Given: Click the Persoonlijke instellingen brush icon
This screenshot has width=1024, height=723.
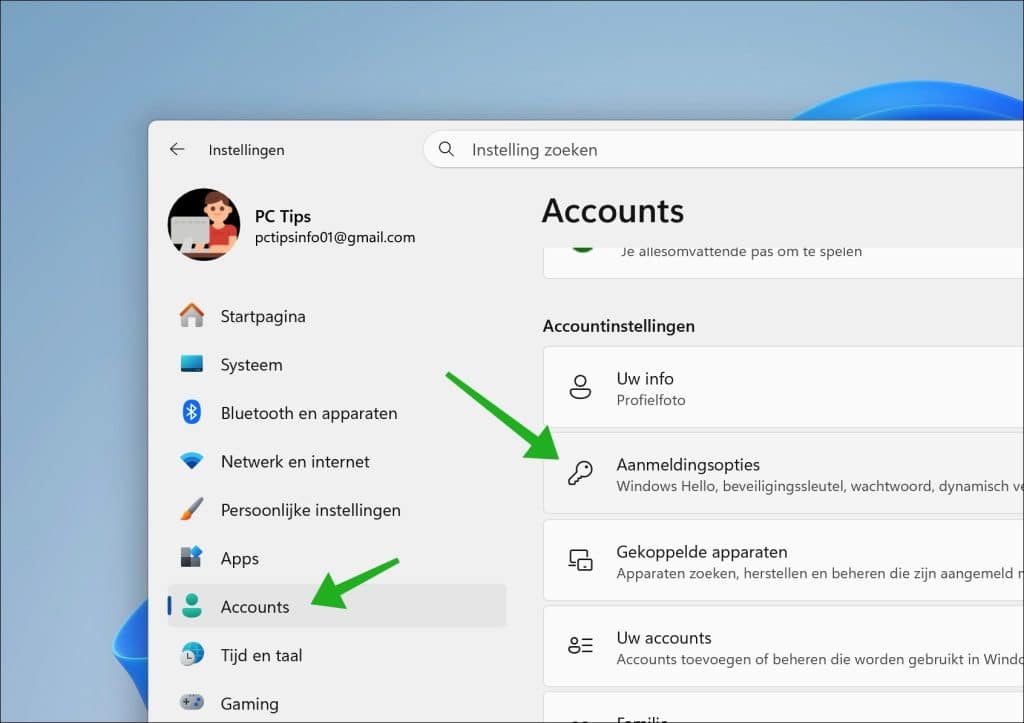Looking at the screenshot, I should click(191, 509).
